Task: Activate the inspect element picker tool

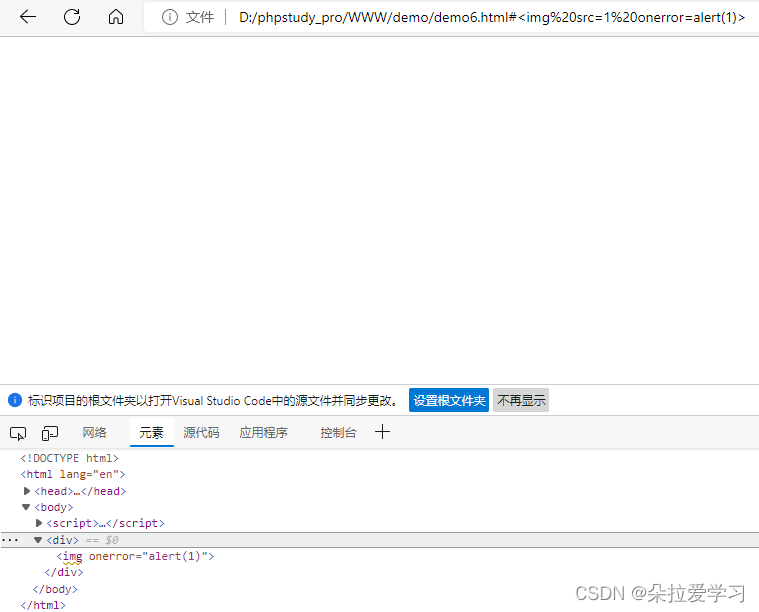Action: coord(18,433)
